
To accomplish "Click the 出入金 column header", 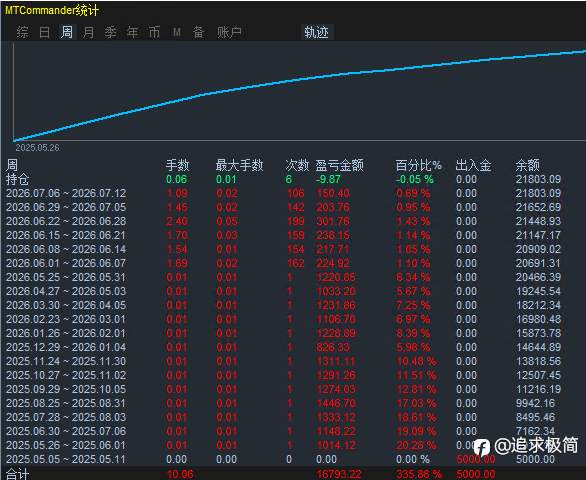I will tap(473, 165).
